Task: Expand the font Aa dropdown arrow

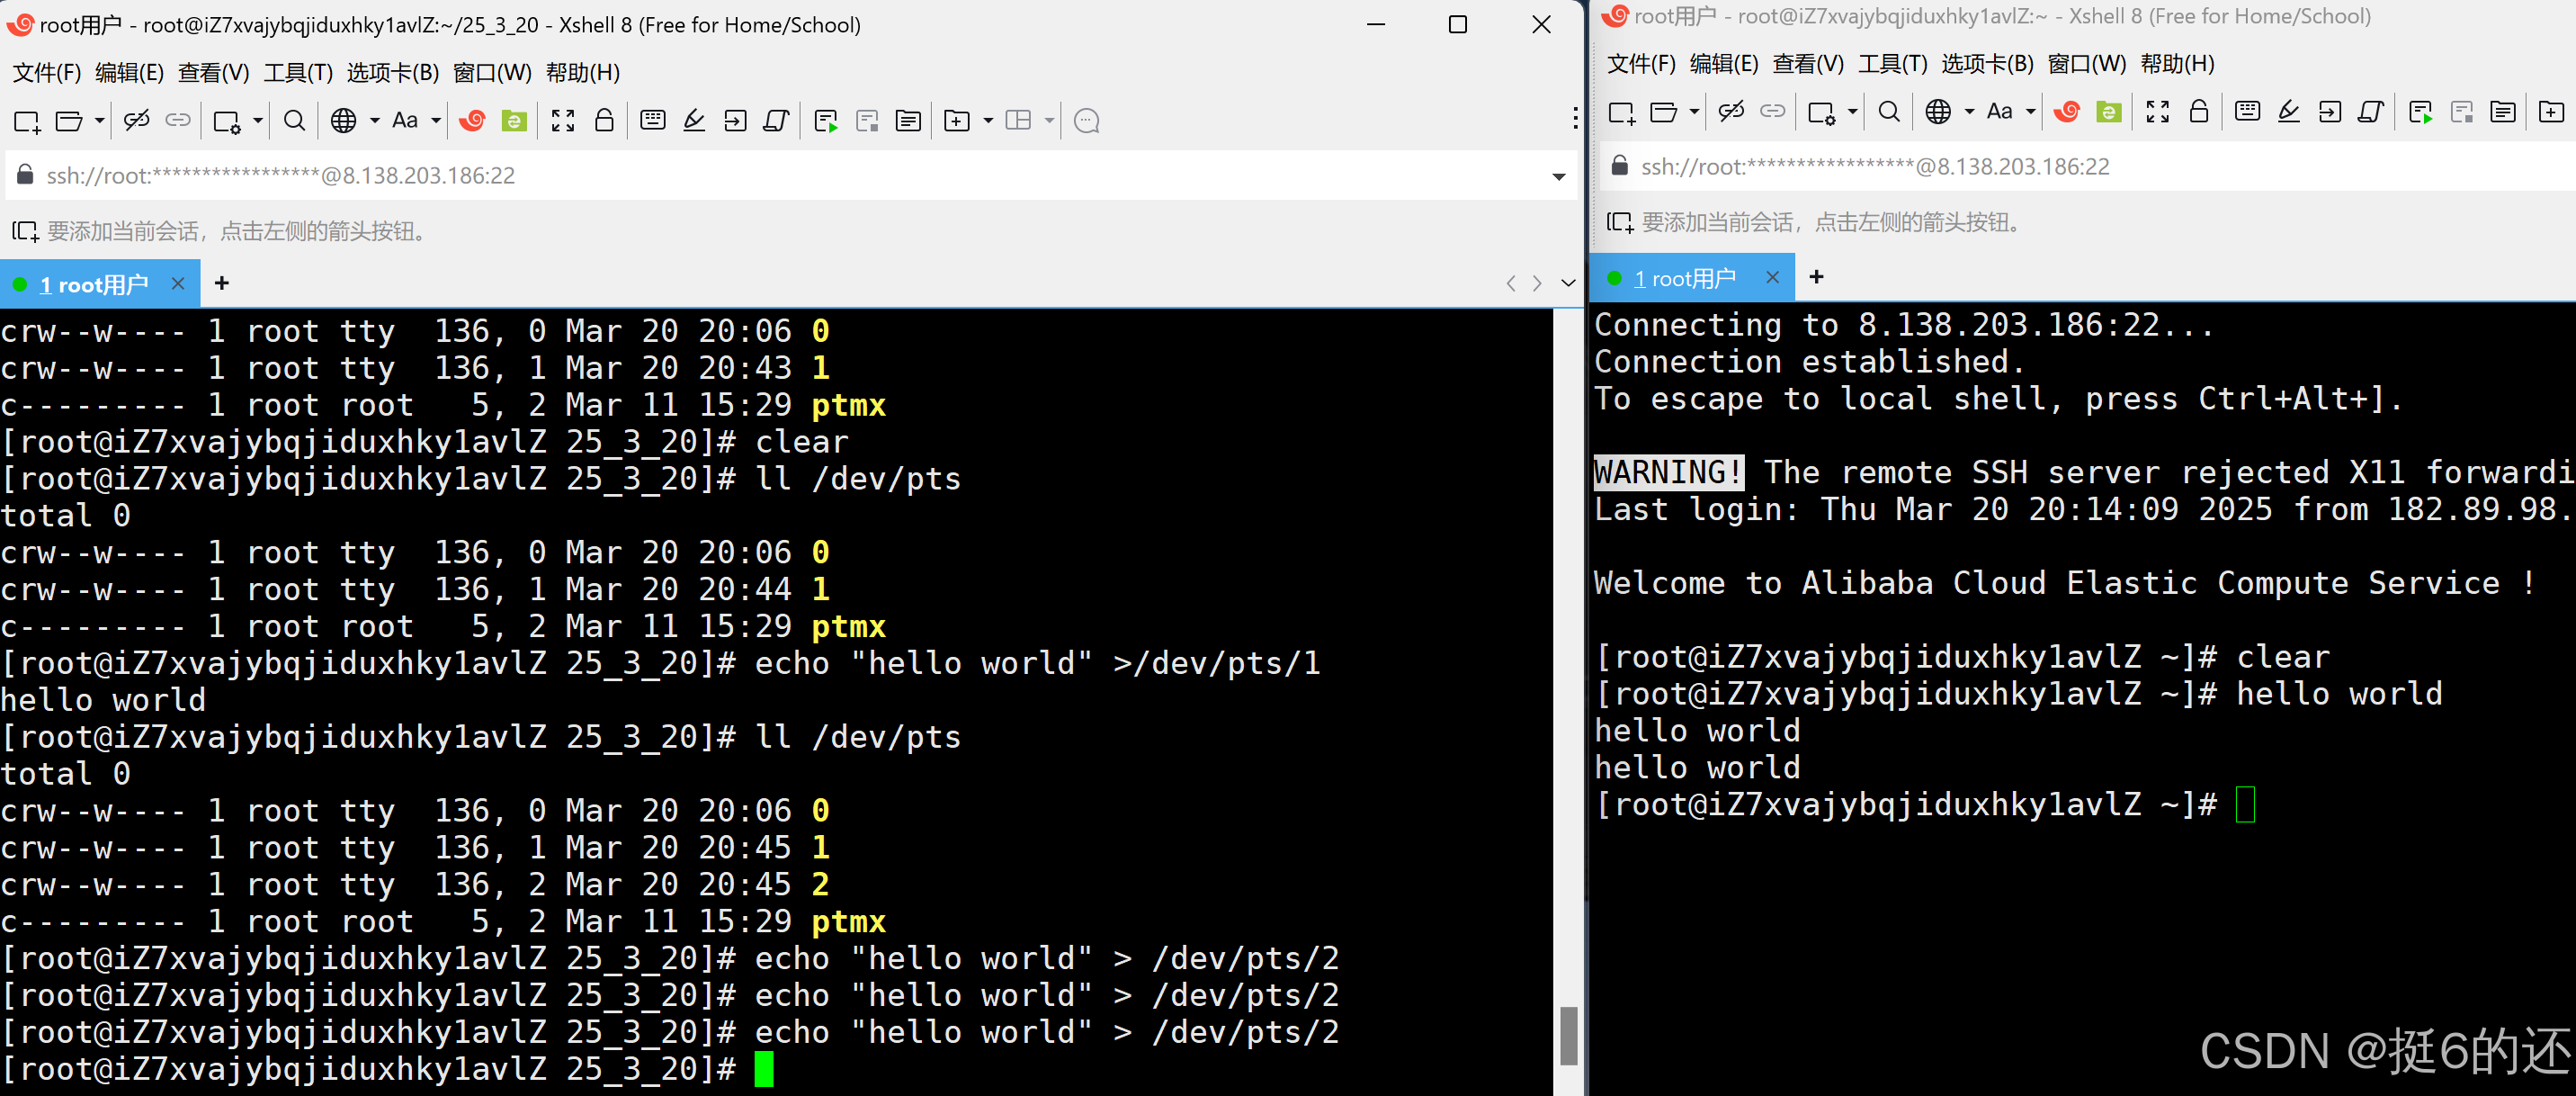Action: click(x=436, y=121)
